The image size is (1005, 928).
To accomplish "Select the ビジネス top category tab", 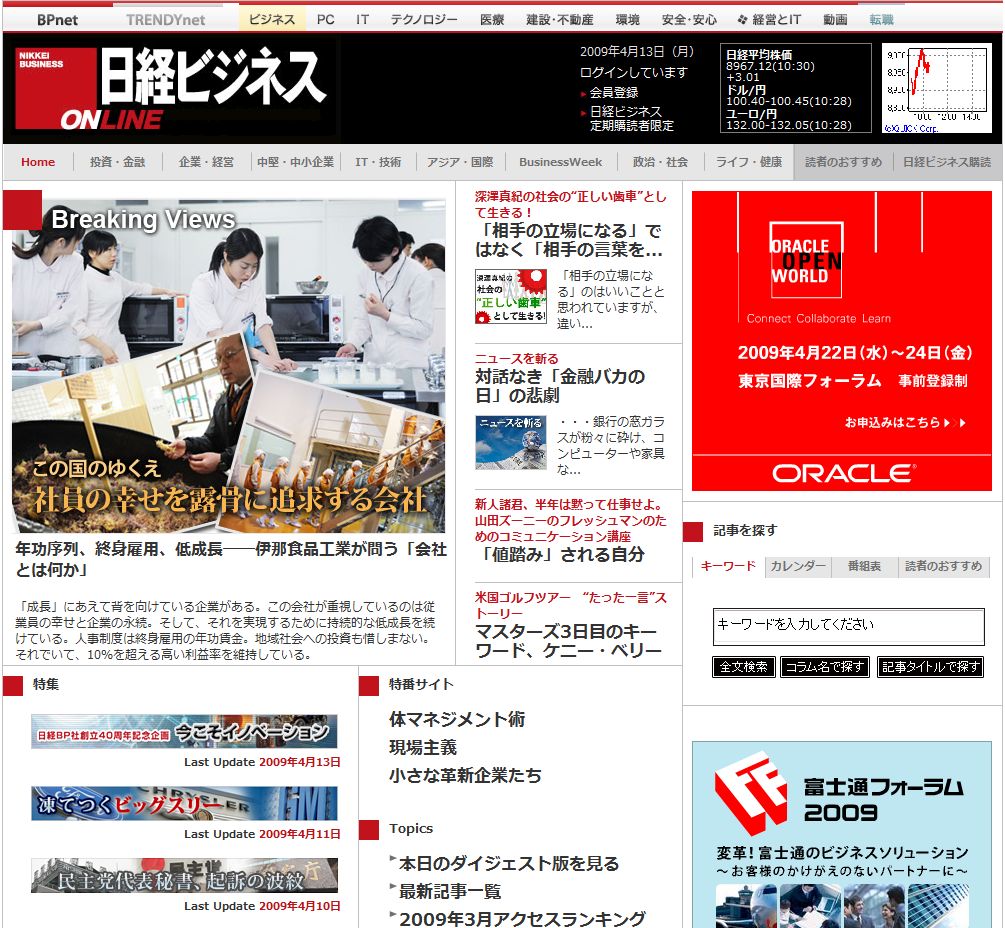I will pyautogui.click(x=272, y=19).
